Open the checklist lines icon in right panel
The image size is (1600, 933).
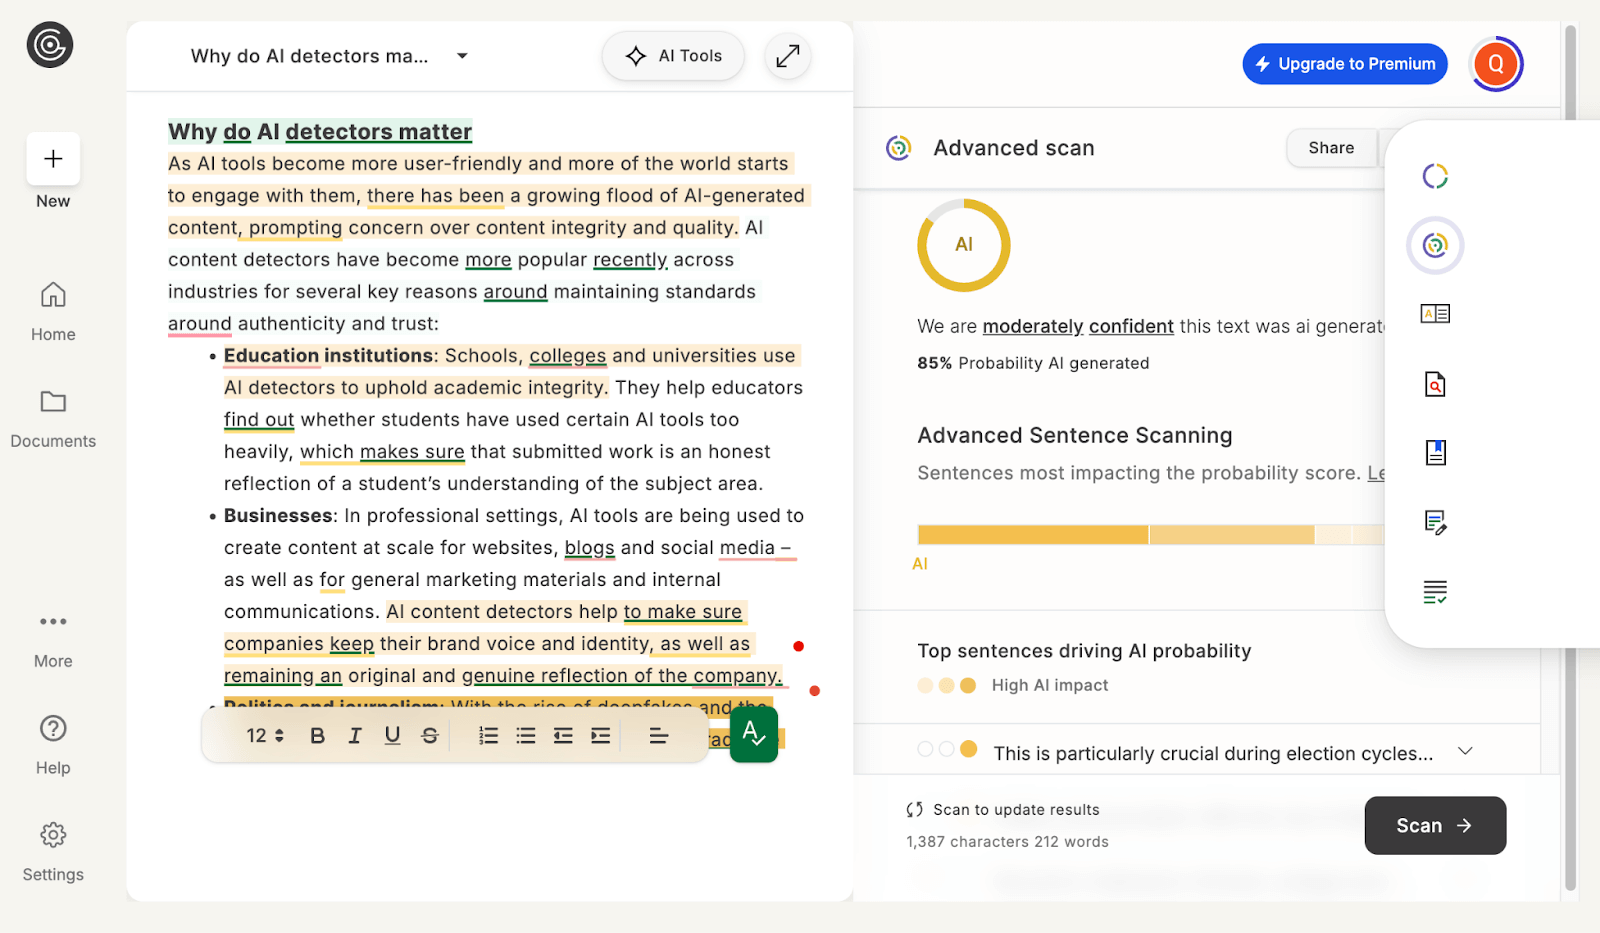pyautogui.click(x=1435, y=592)
